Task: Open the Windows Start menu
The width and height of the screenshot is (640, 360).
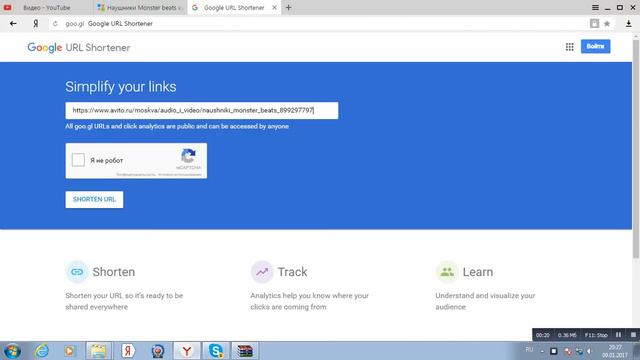Action: click(x=12, y=351)
